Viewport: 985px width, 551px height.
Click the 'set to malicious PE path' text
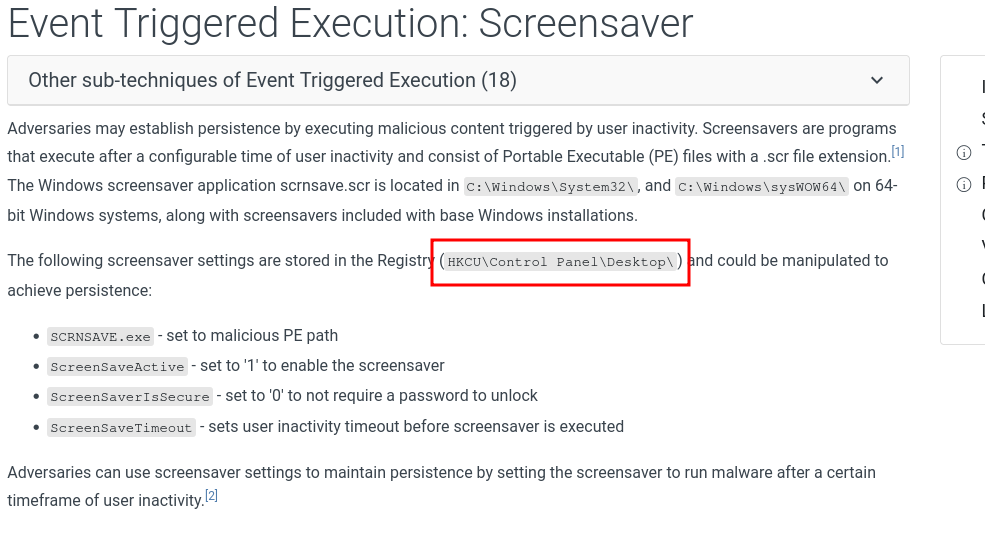252,336
